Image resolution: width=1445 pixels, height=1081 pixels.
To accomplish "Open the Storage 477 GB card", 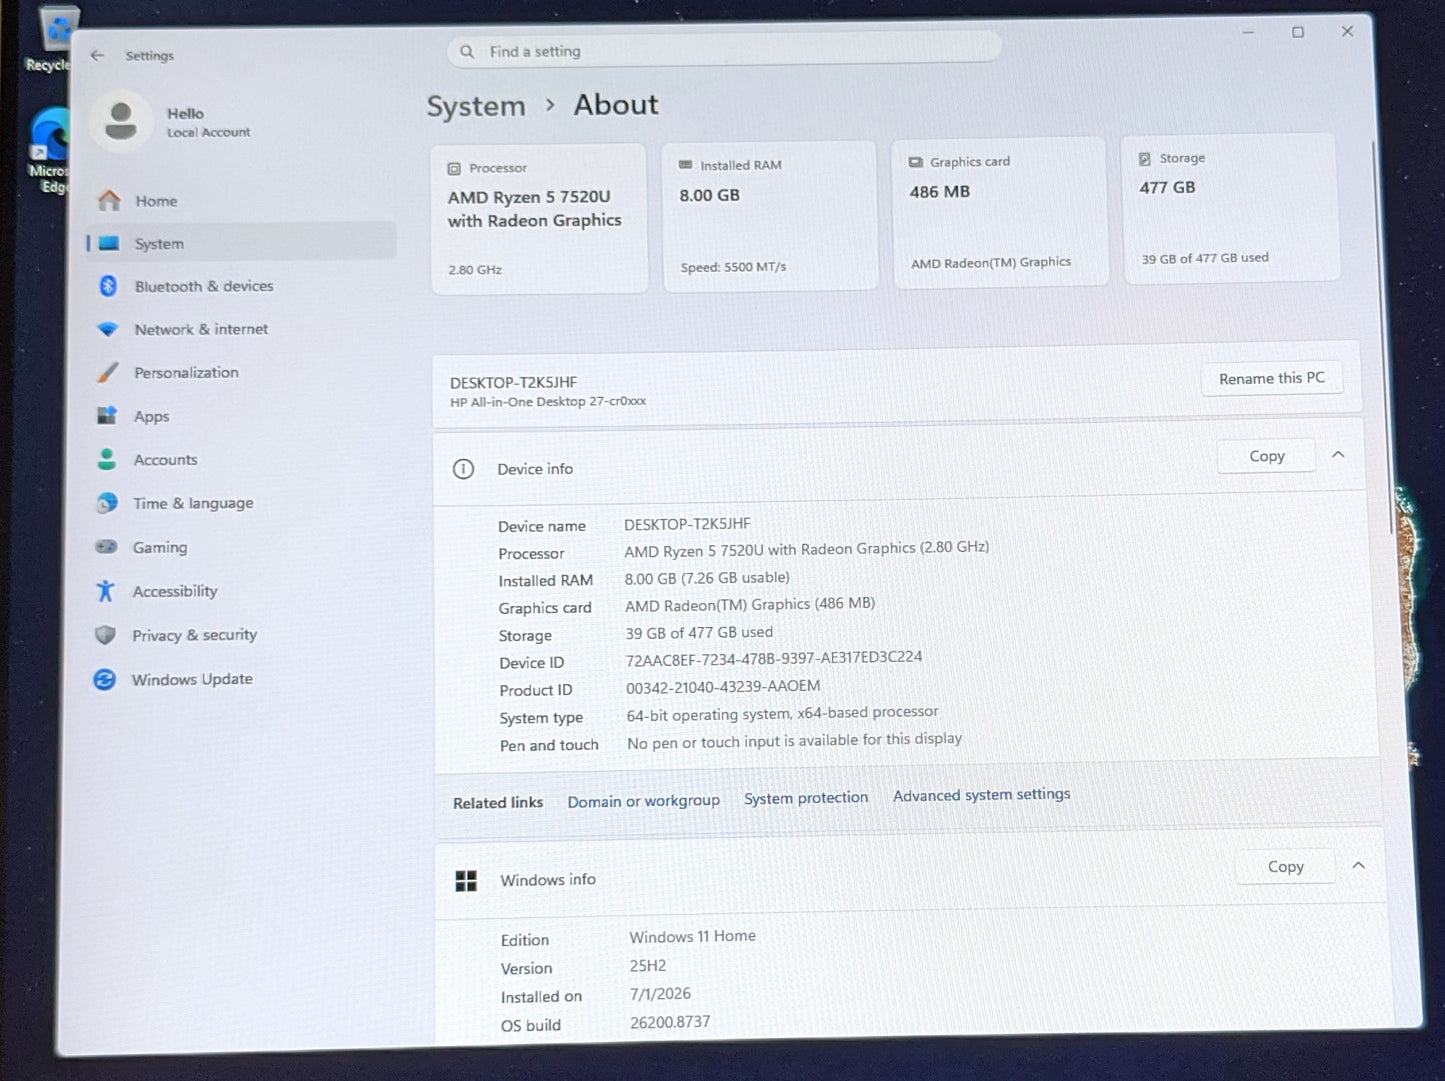I will (x=1231, y=208).
